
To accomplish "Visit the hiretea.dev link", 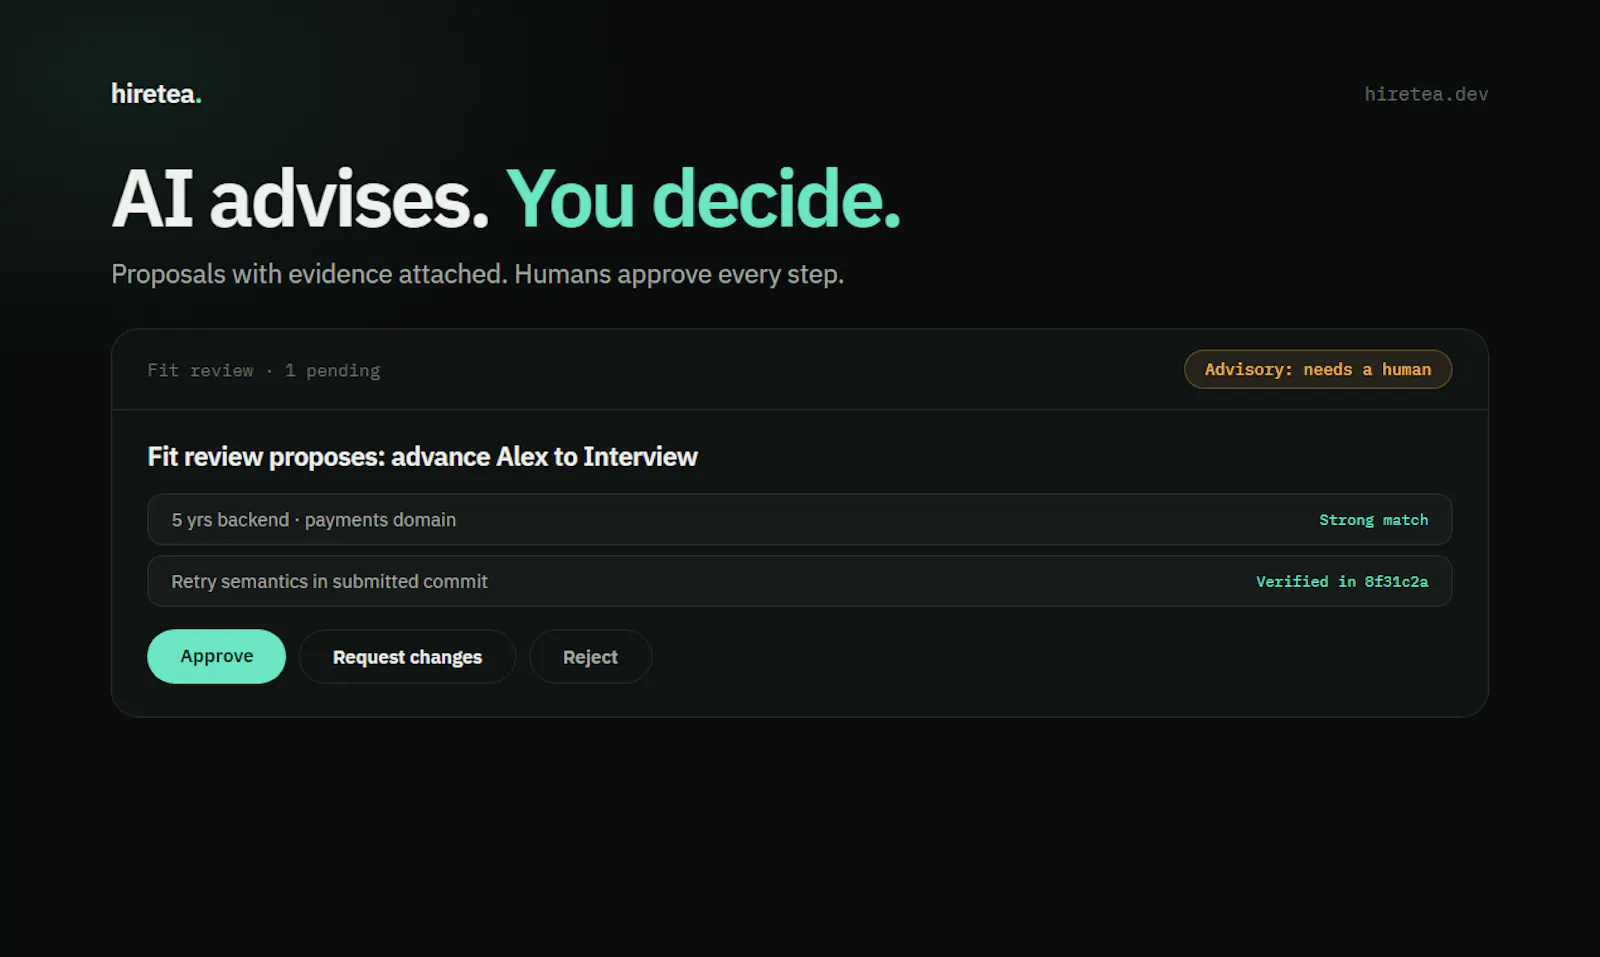I will 1426,94.
